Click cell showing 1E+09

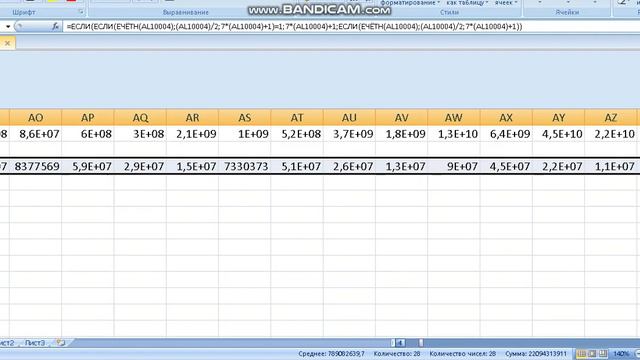click(x=244, y=134)
